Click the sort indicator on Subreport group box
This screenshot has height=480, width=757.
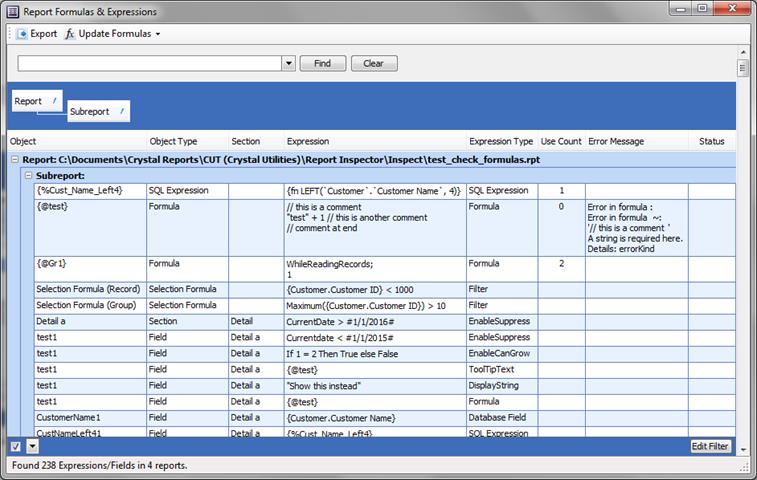coord(122,112)
